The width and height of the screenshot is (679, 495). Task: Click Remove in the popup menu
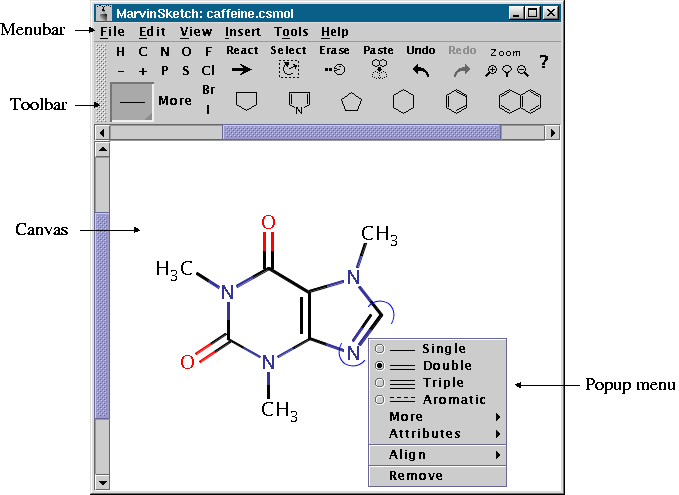point(416,476)
